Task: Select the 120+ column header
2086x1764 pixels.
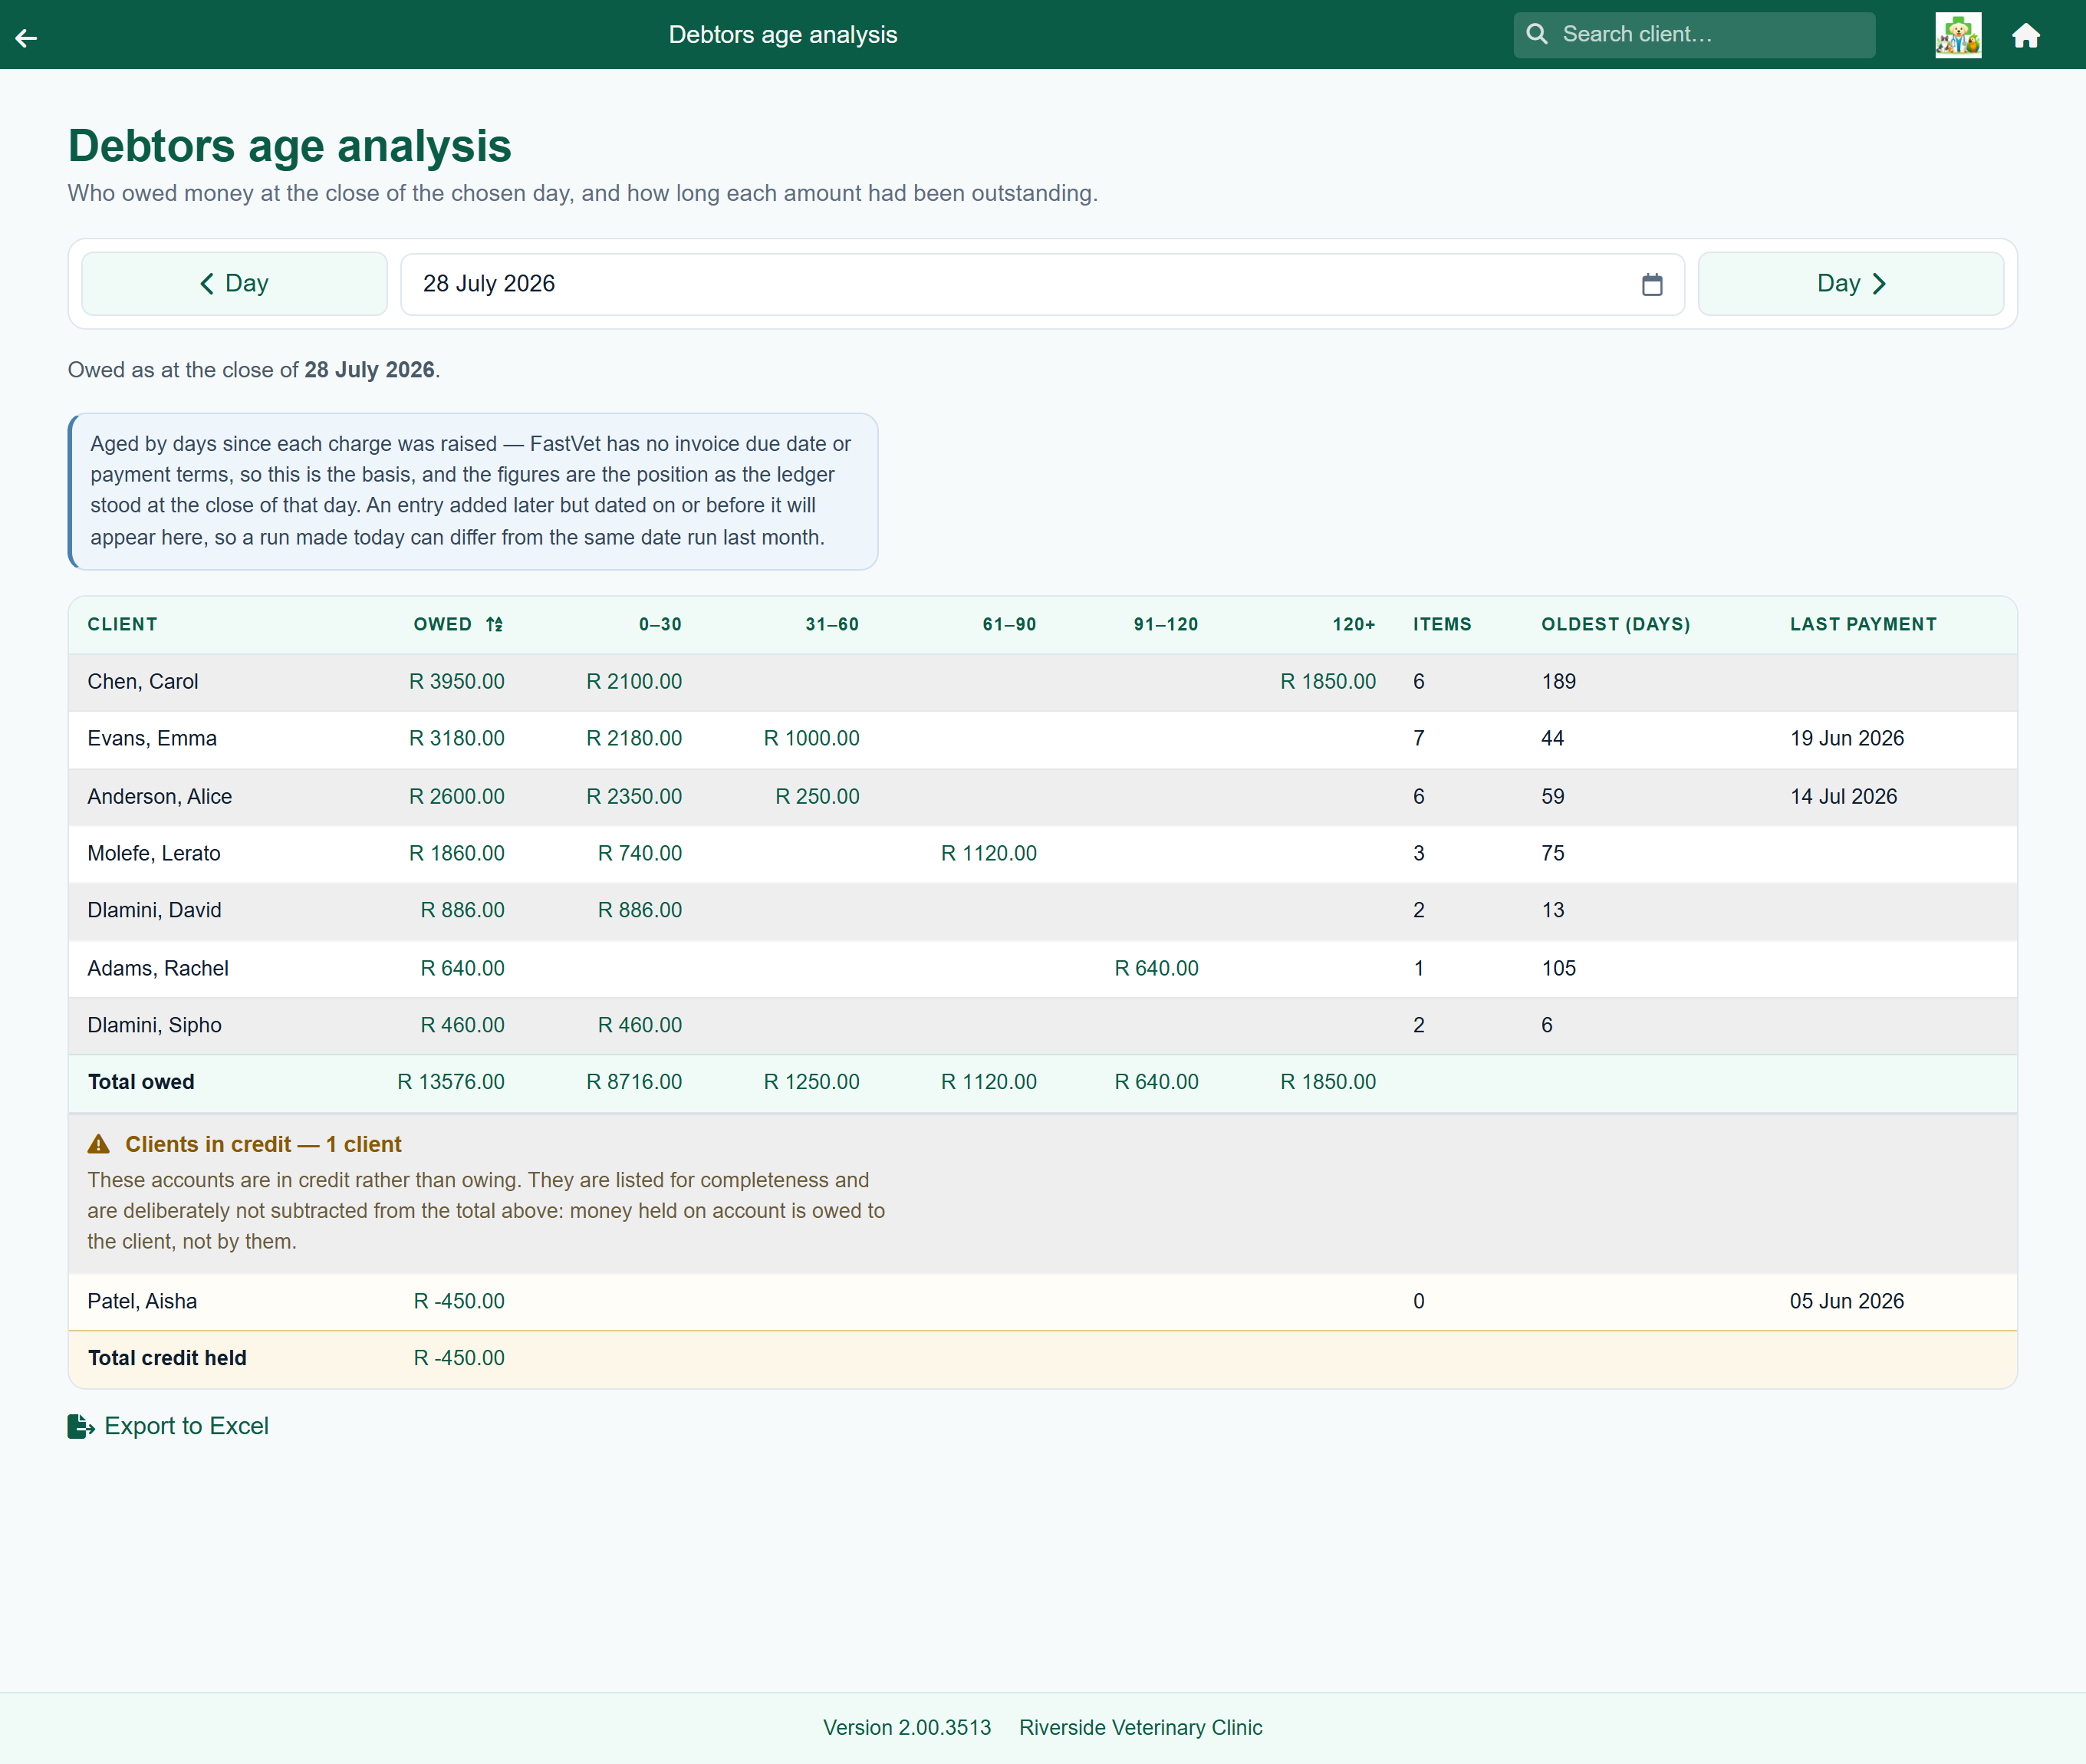Action: 1354,624
